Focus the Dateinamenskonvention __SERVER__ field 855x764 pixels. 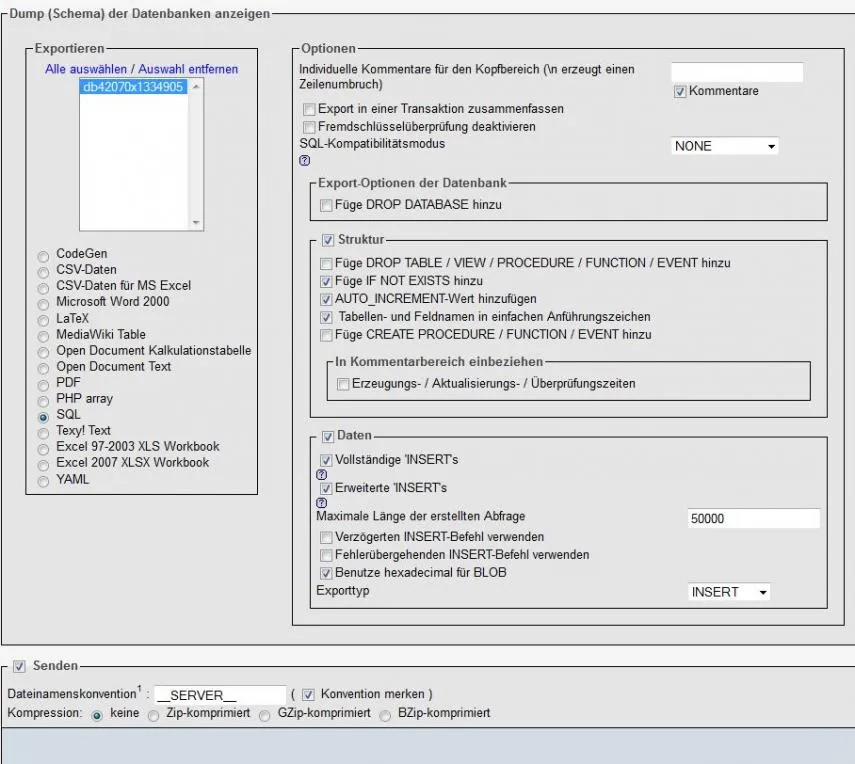point(220,695)
